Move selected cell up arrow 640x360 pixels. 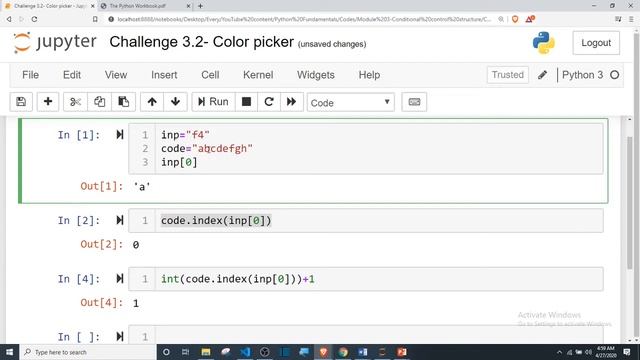coord(152,102)
